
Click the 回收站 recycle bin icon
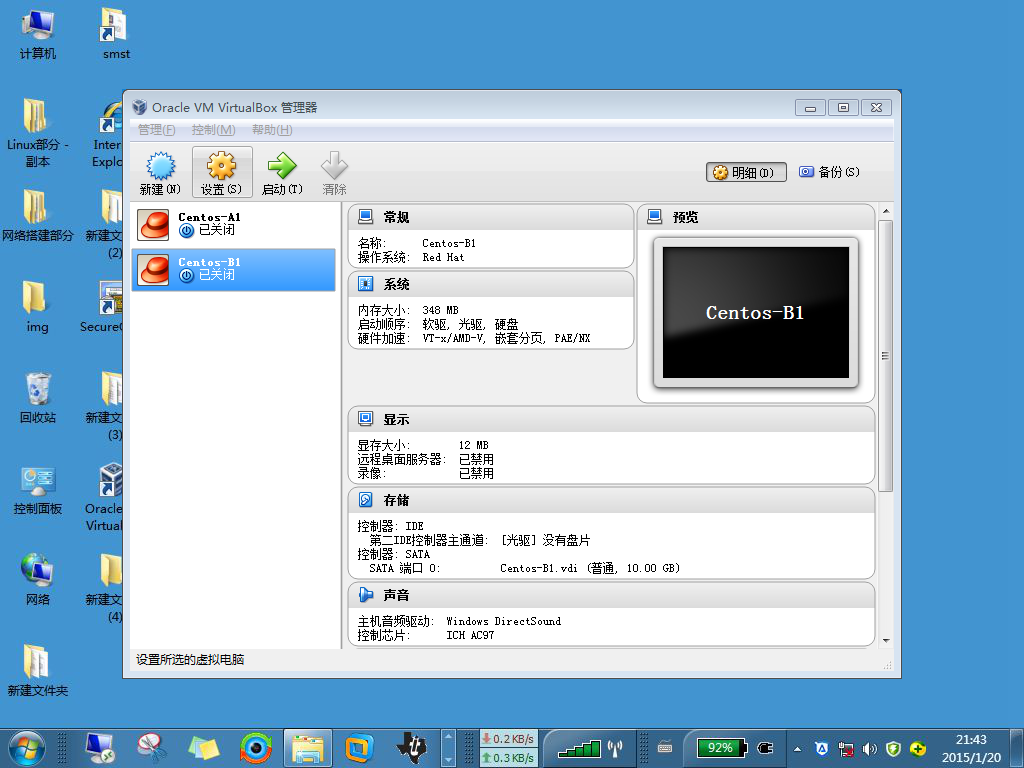tap(37, 398)
